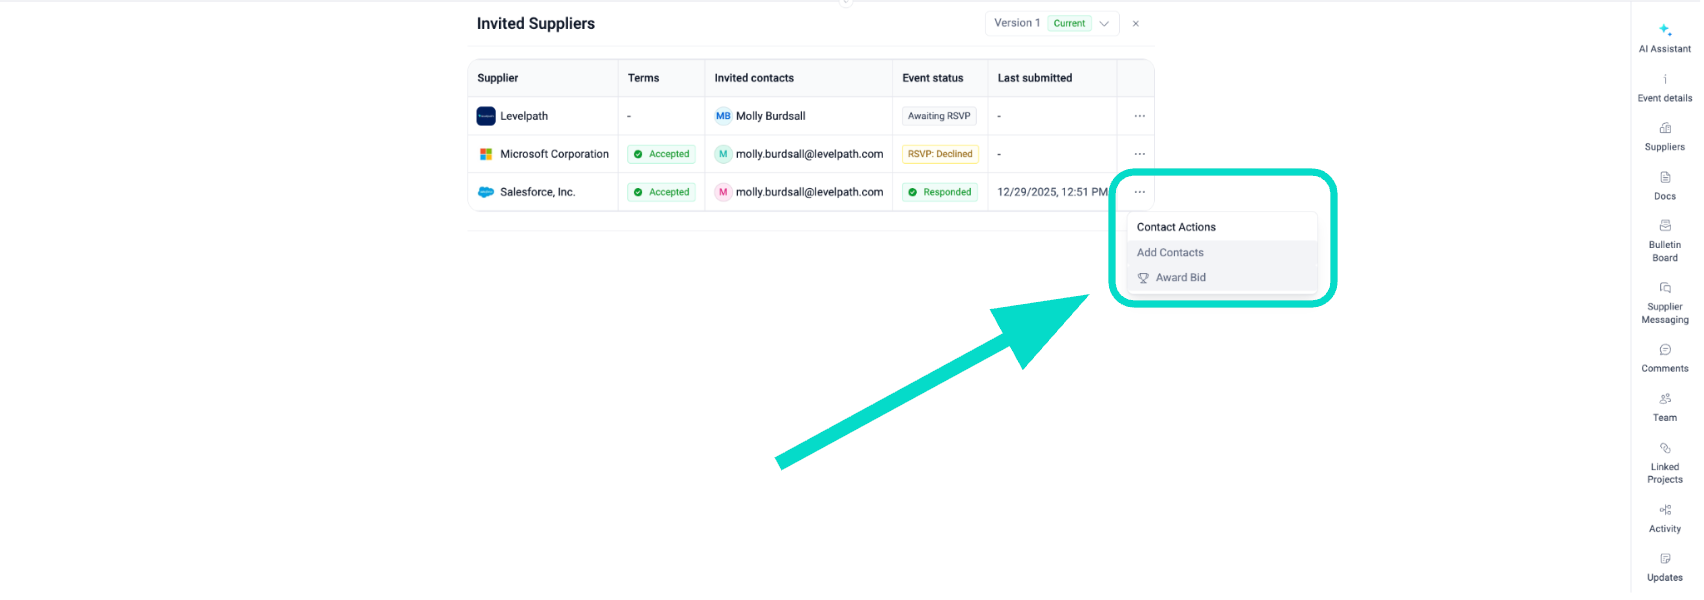Image resolution: width=1704 pixels, height=600 pixels.
Task: Open more options for Microsoft Corporation row
Action: 1139,154
